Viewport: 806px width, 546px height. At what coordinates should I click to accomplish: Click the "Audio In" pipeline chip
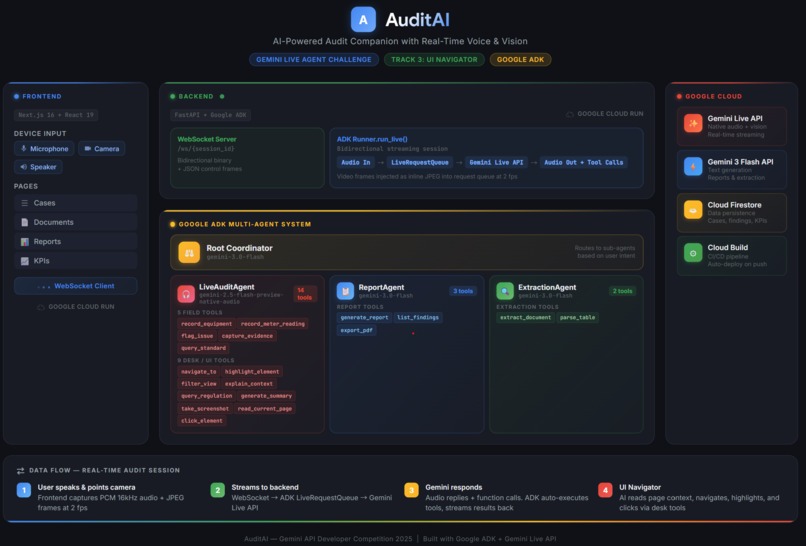click(356, 162)
